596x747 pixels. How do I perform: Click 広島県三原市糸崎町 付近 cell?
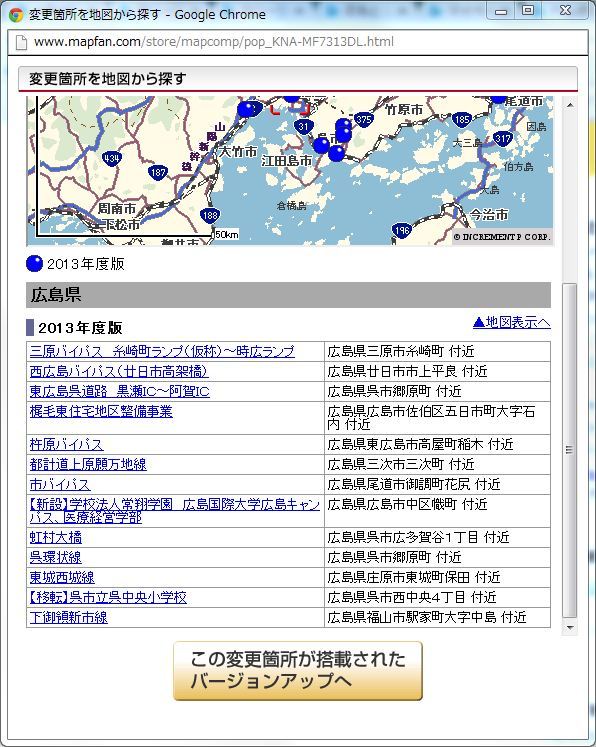pyautogui.click(x=437, y=352)
